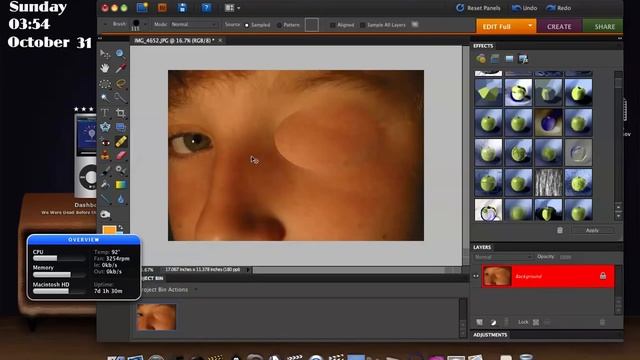Toggle the lock icon on Background layer

[603, 276]
